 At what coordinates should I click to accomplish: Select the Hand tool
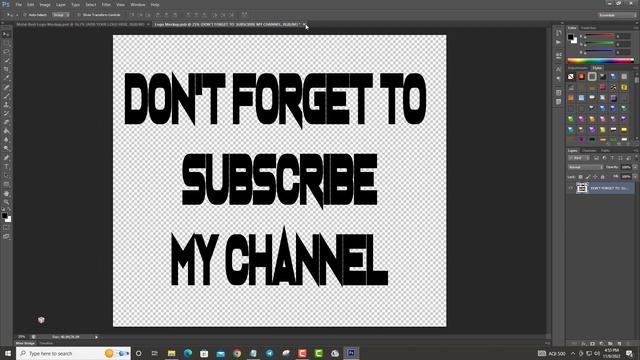[6, 193]
